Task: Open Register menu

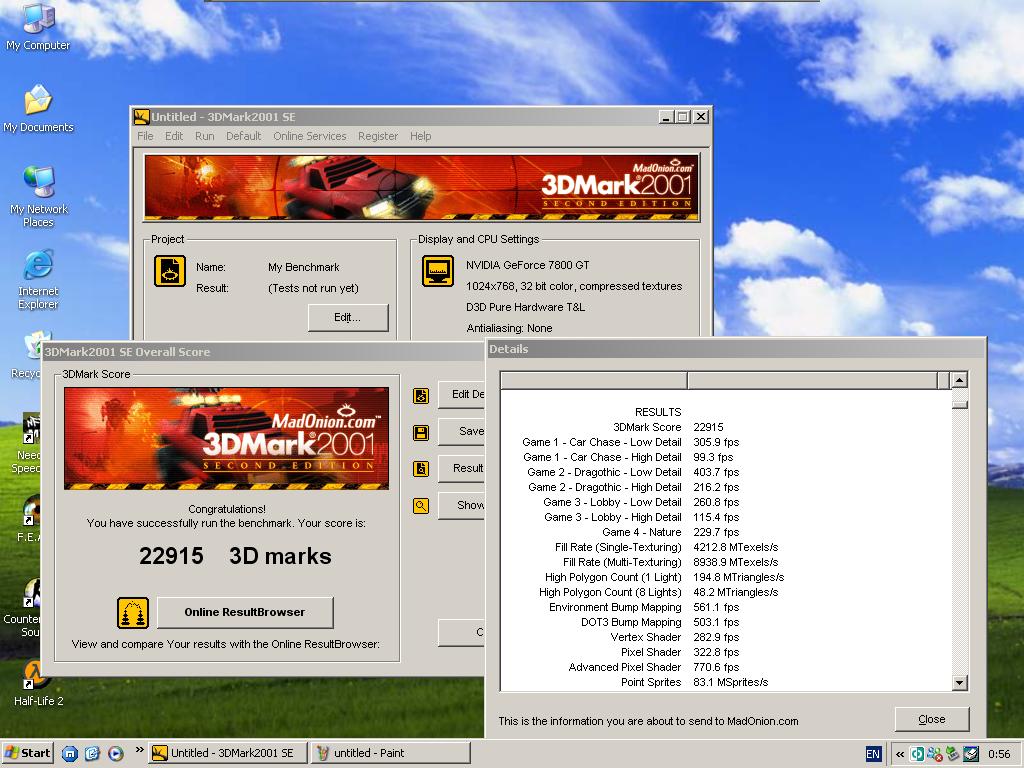Action: [x=377, y=136]
